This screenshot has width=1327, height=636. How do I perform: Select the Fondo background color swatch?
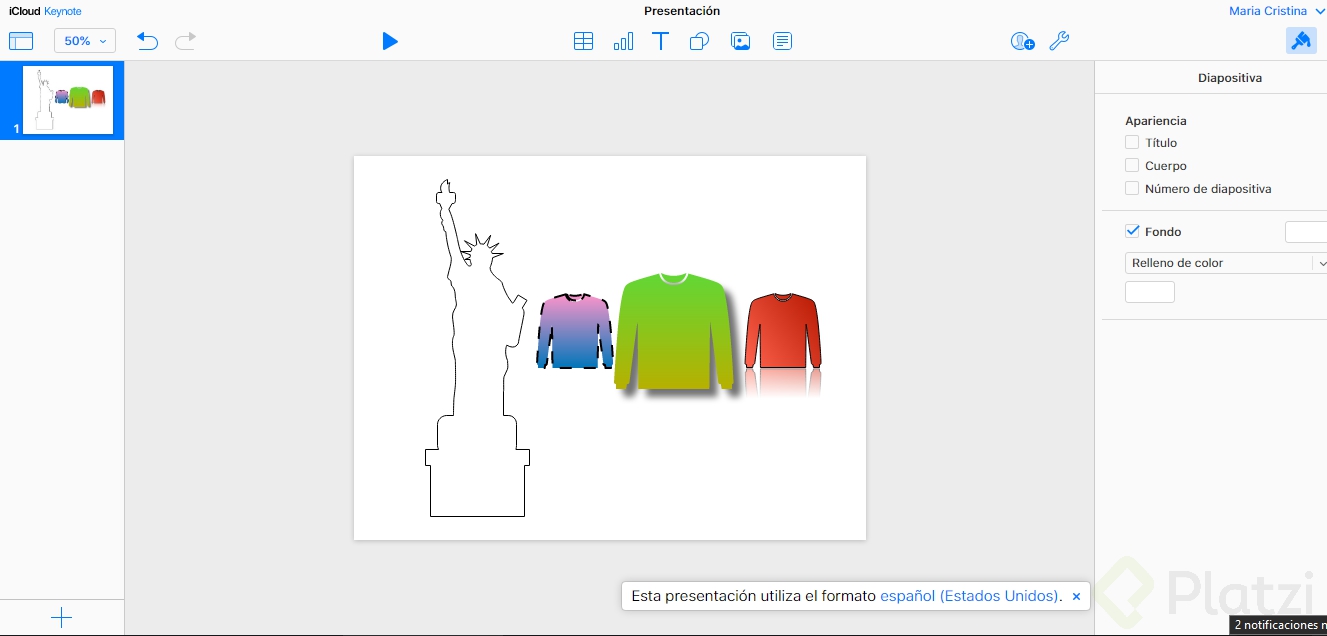tap(1306, 231)
